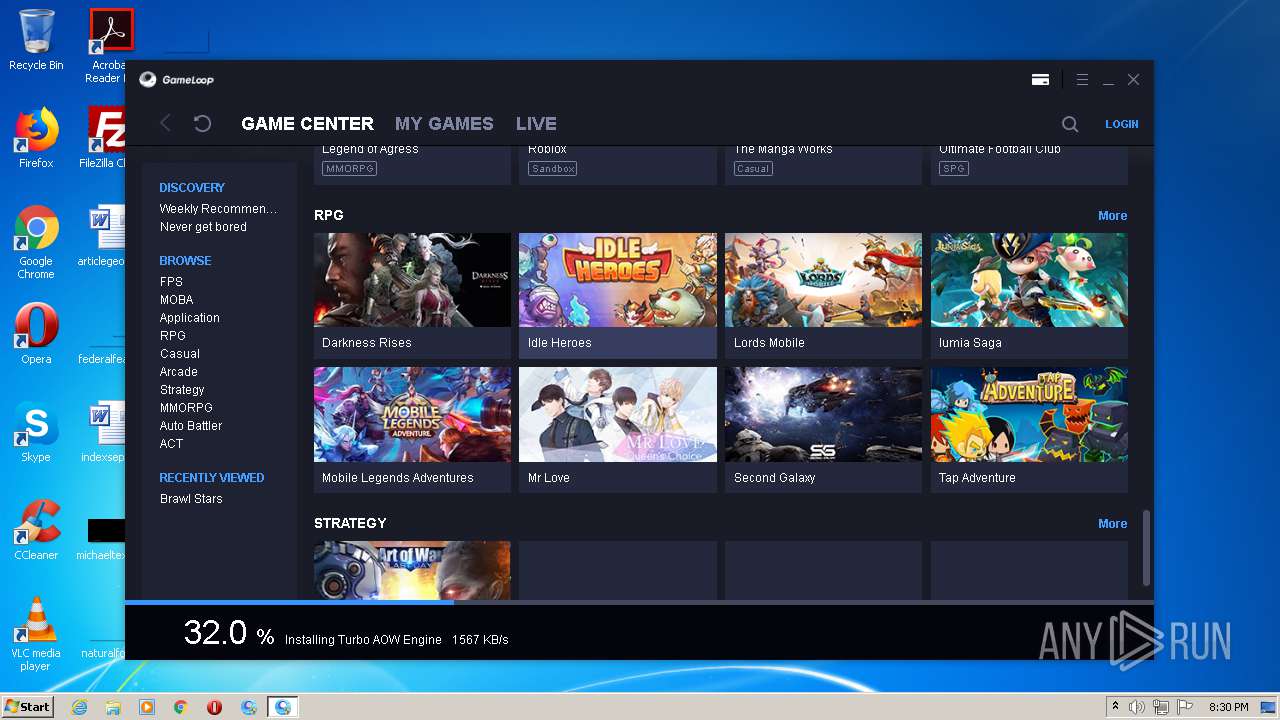Screen dimensions: 1280x720
Task: Switch to MY GAMES tab
Action: click(x=444, y=124)
